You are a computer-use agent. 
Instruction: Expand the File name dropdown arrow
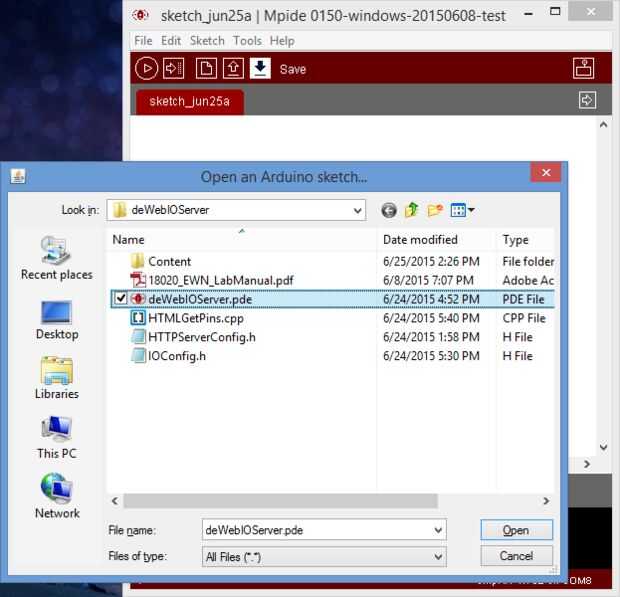438,530
